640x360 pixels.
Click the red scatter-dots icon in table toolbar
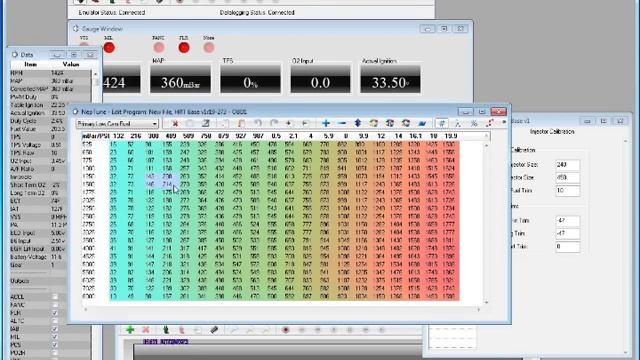(489, 123)
